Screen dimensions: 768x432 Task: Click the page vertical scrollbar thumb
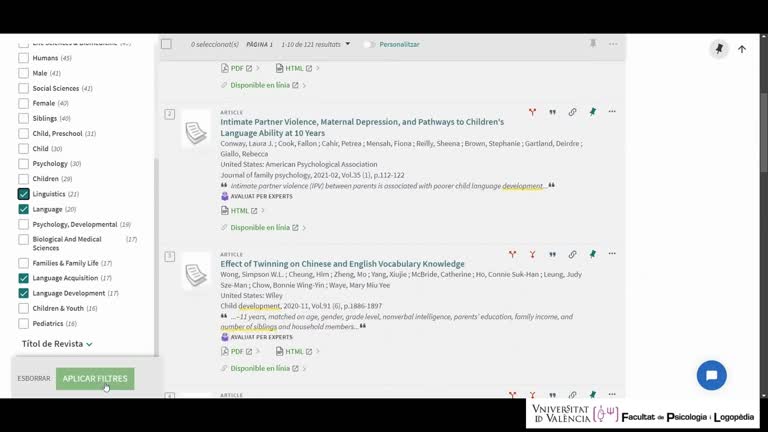764,132
